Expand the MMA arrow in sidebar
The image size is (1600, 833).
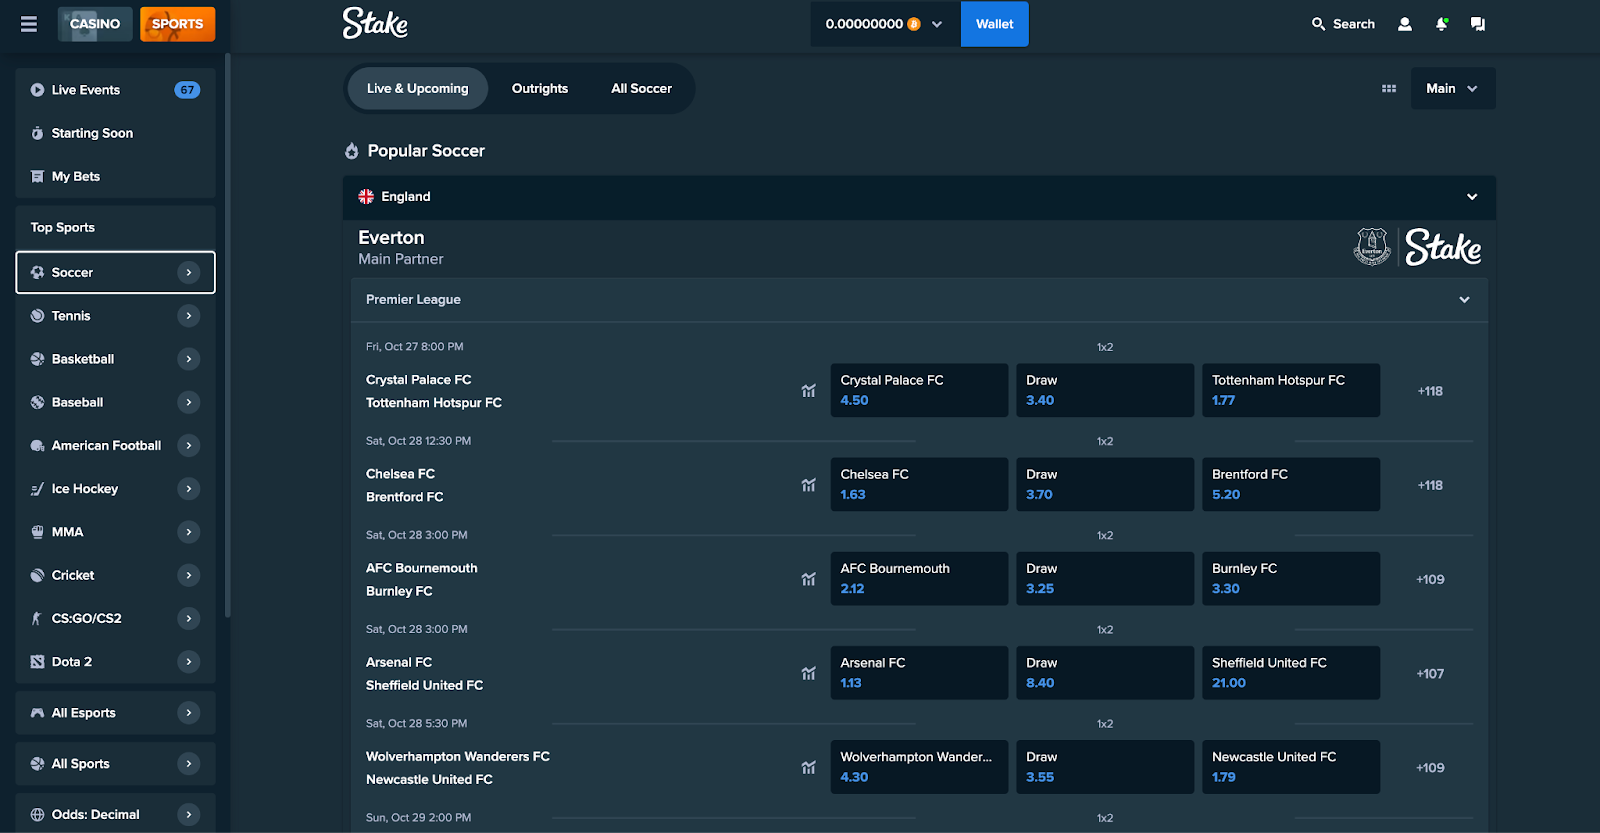(189, 532)
